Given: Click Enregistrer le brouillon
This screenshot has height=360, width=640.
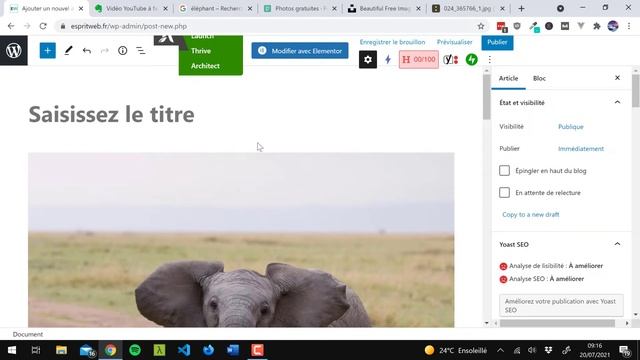Looking at the screenshot, I should (x=392, y=42).
